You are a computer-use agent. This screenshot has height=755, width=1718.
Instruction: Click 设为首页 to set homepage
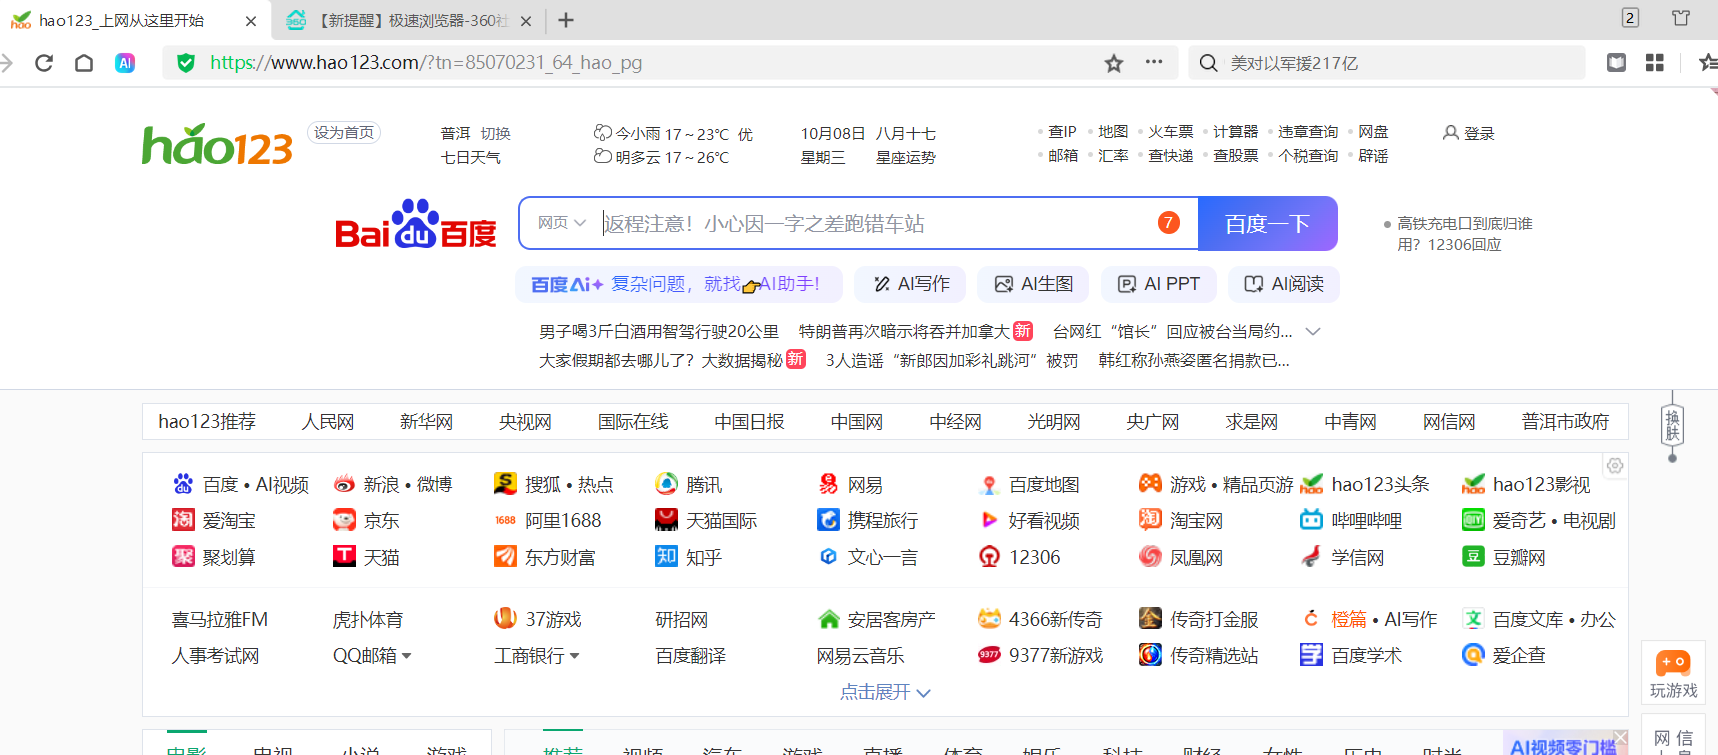[343, 133]
